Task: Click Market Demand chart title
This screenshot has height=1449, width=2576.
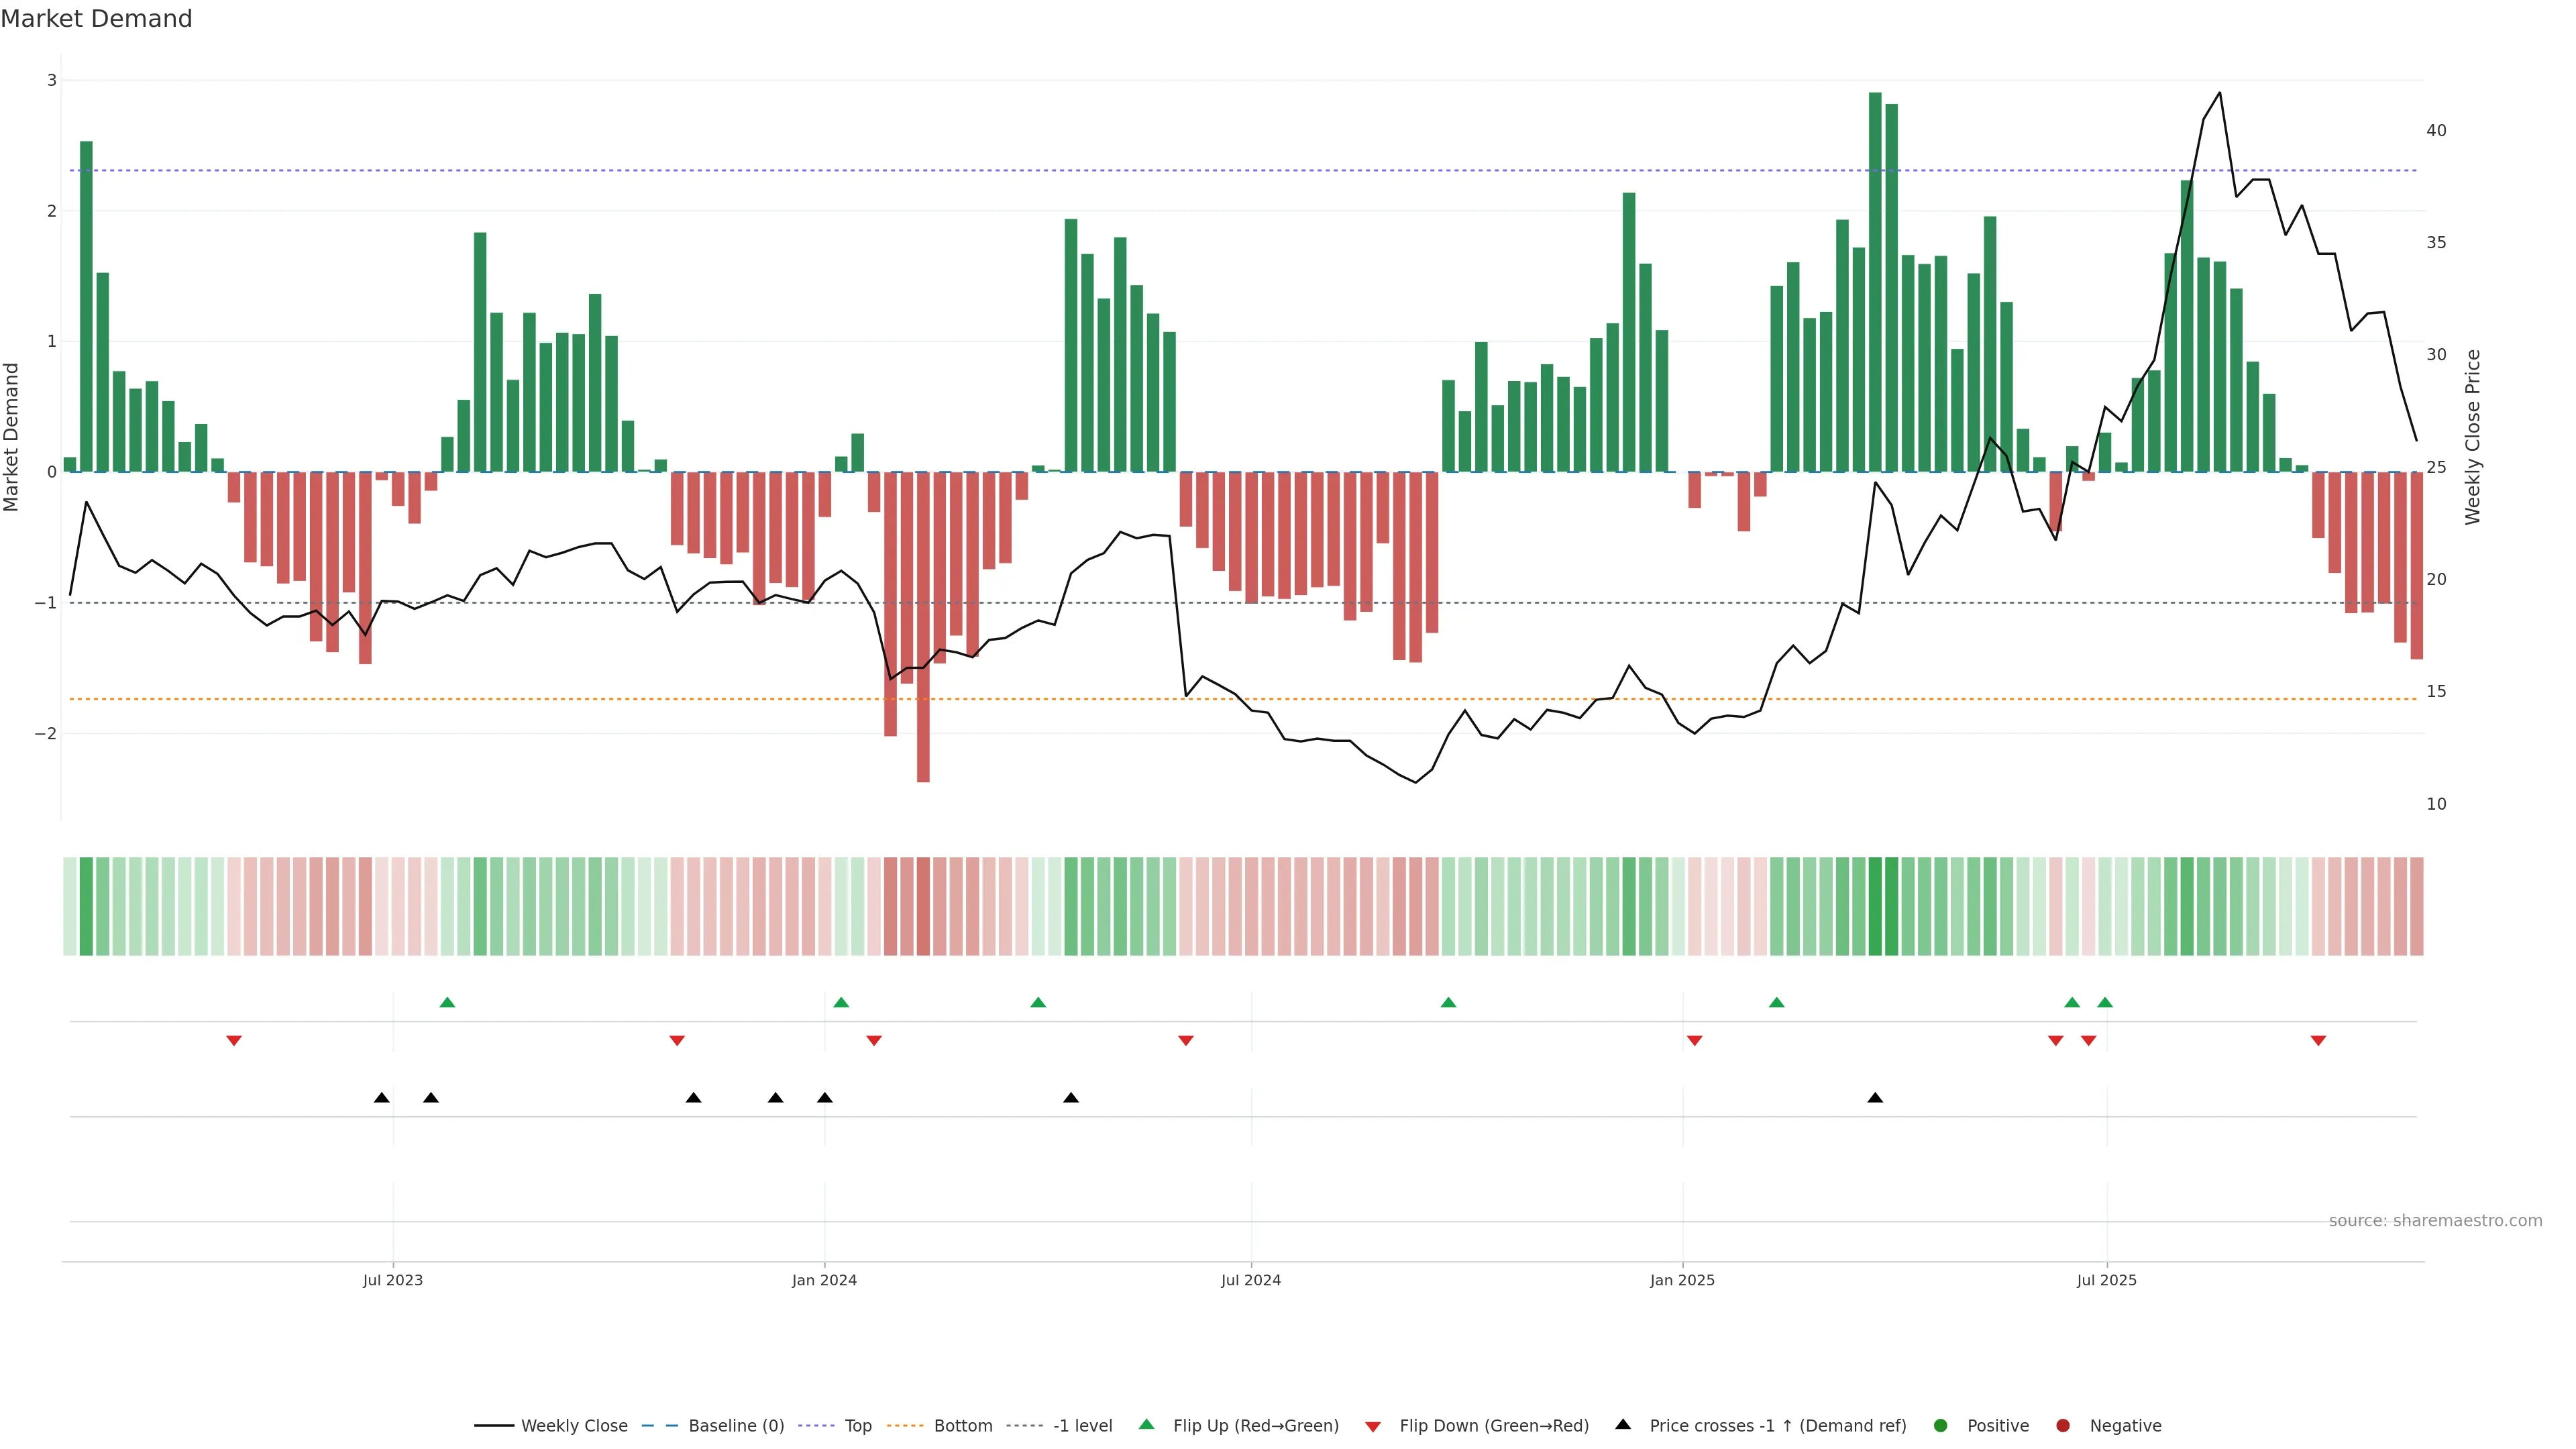Action: click(x=96, y=19)
